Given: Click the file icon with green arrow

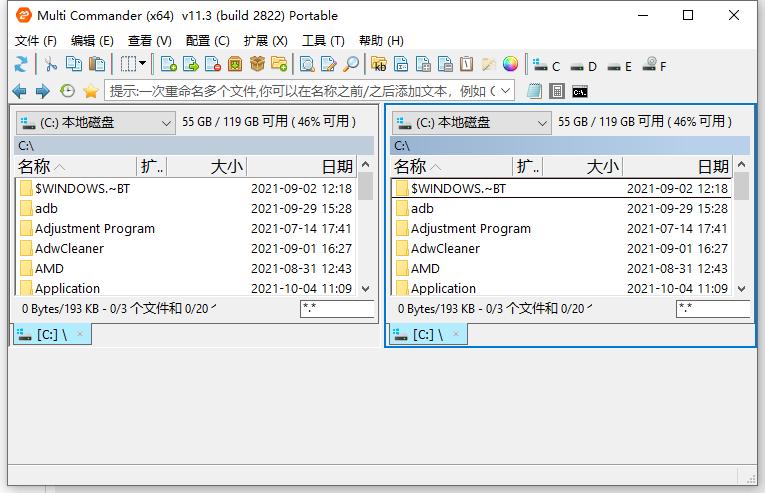Looking at the screenshot, I should pyautogui.click(x=191, y=64).
